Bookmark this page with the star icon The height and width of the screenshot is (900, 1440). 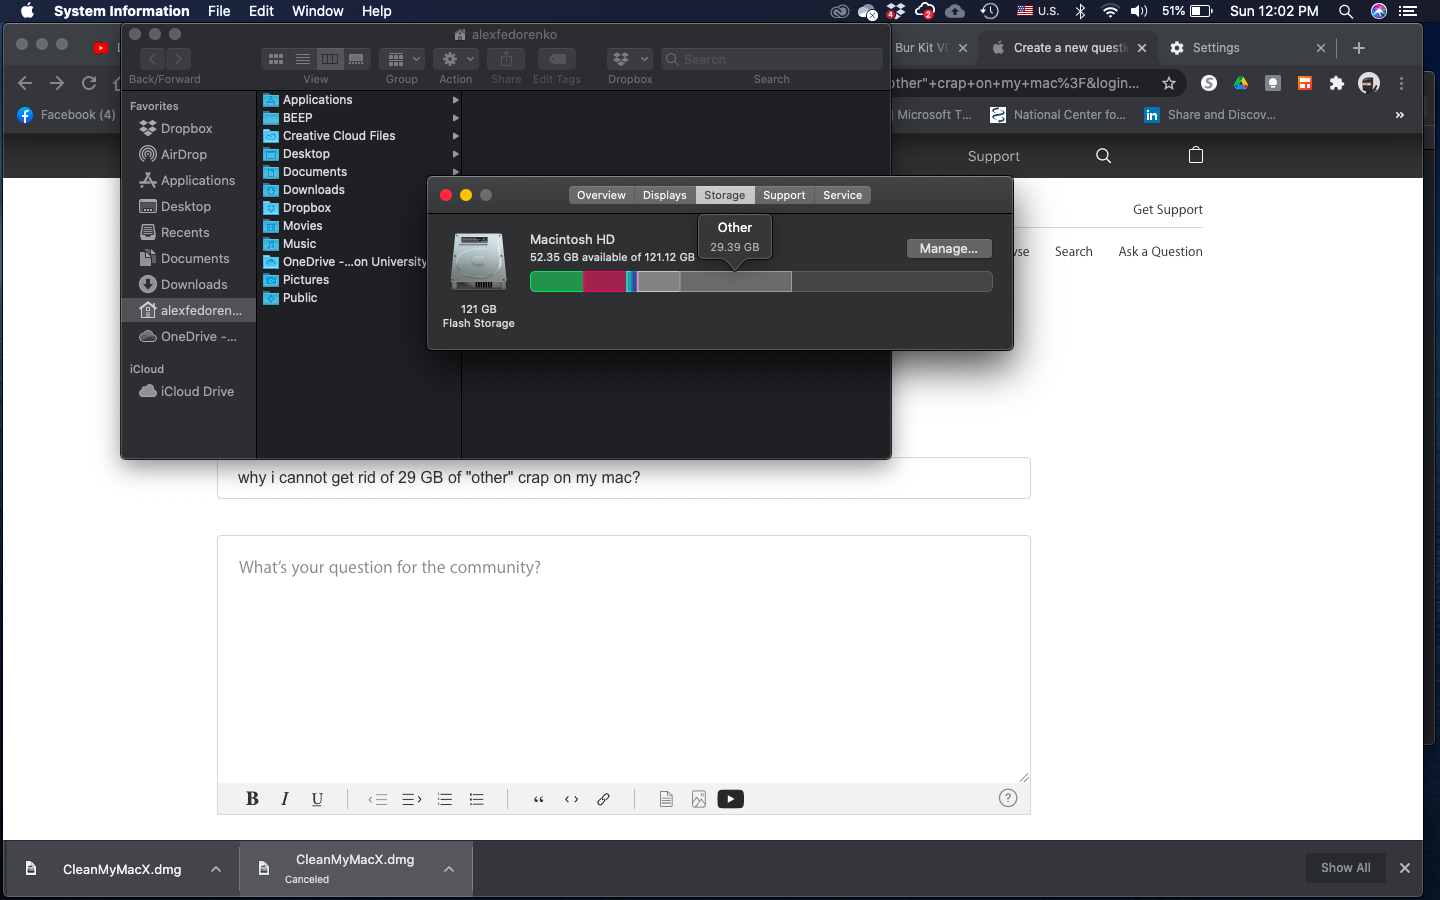pyautogui.click(x=1169, y=83)
